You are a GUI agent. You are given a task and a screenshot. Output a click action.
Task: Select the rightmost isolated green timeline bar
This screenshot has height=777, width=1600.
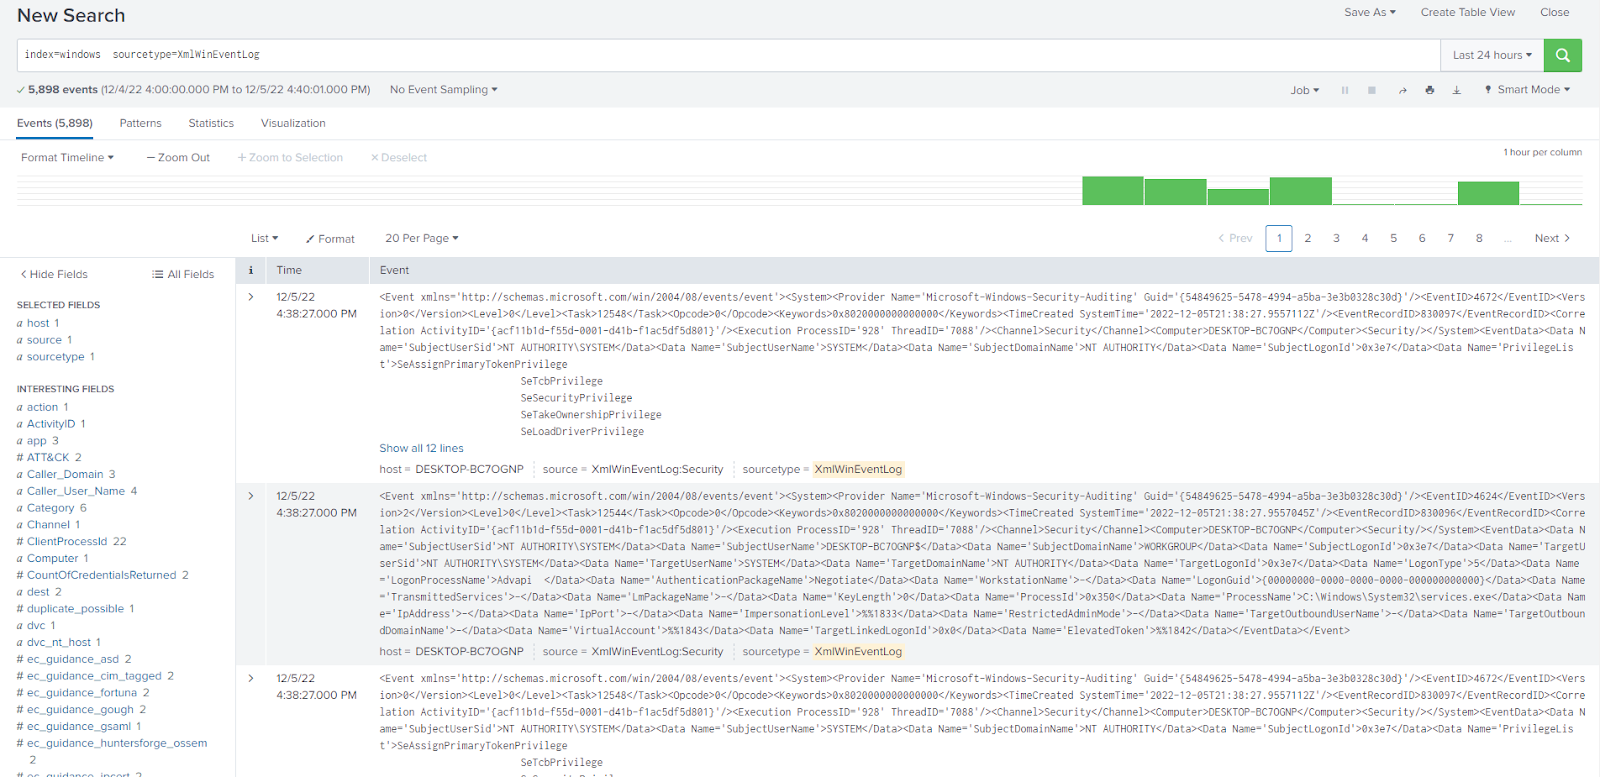(x=1488, y=193)
